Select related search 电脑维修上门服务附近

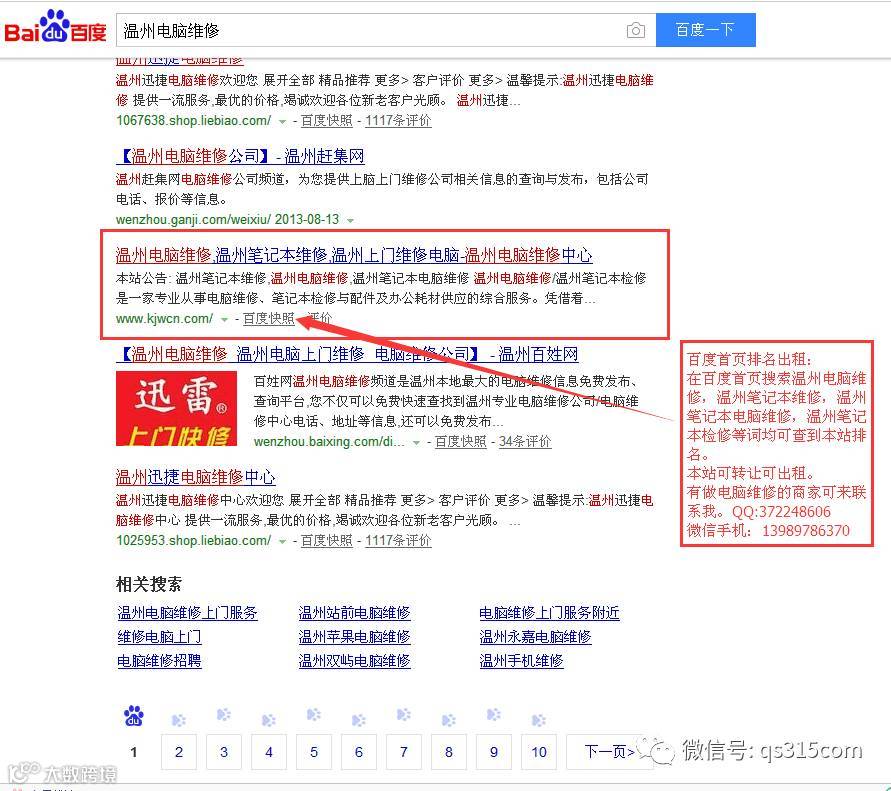point(549,613)
